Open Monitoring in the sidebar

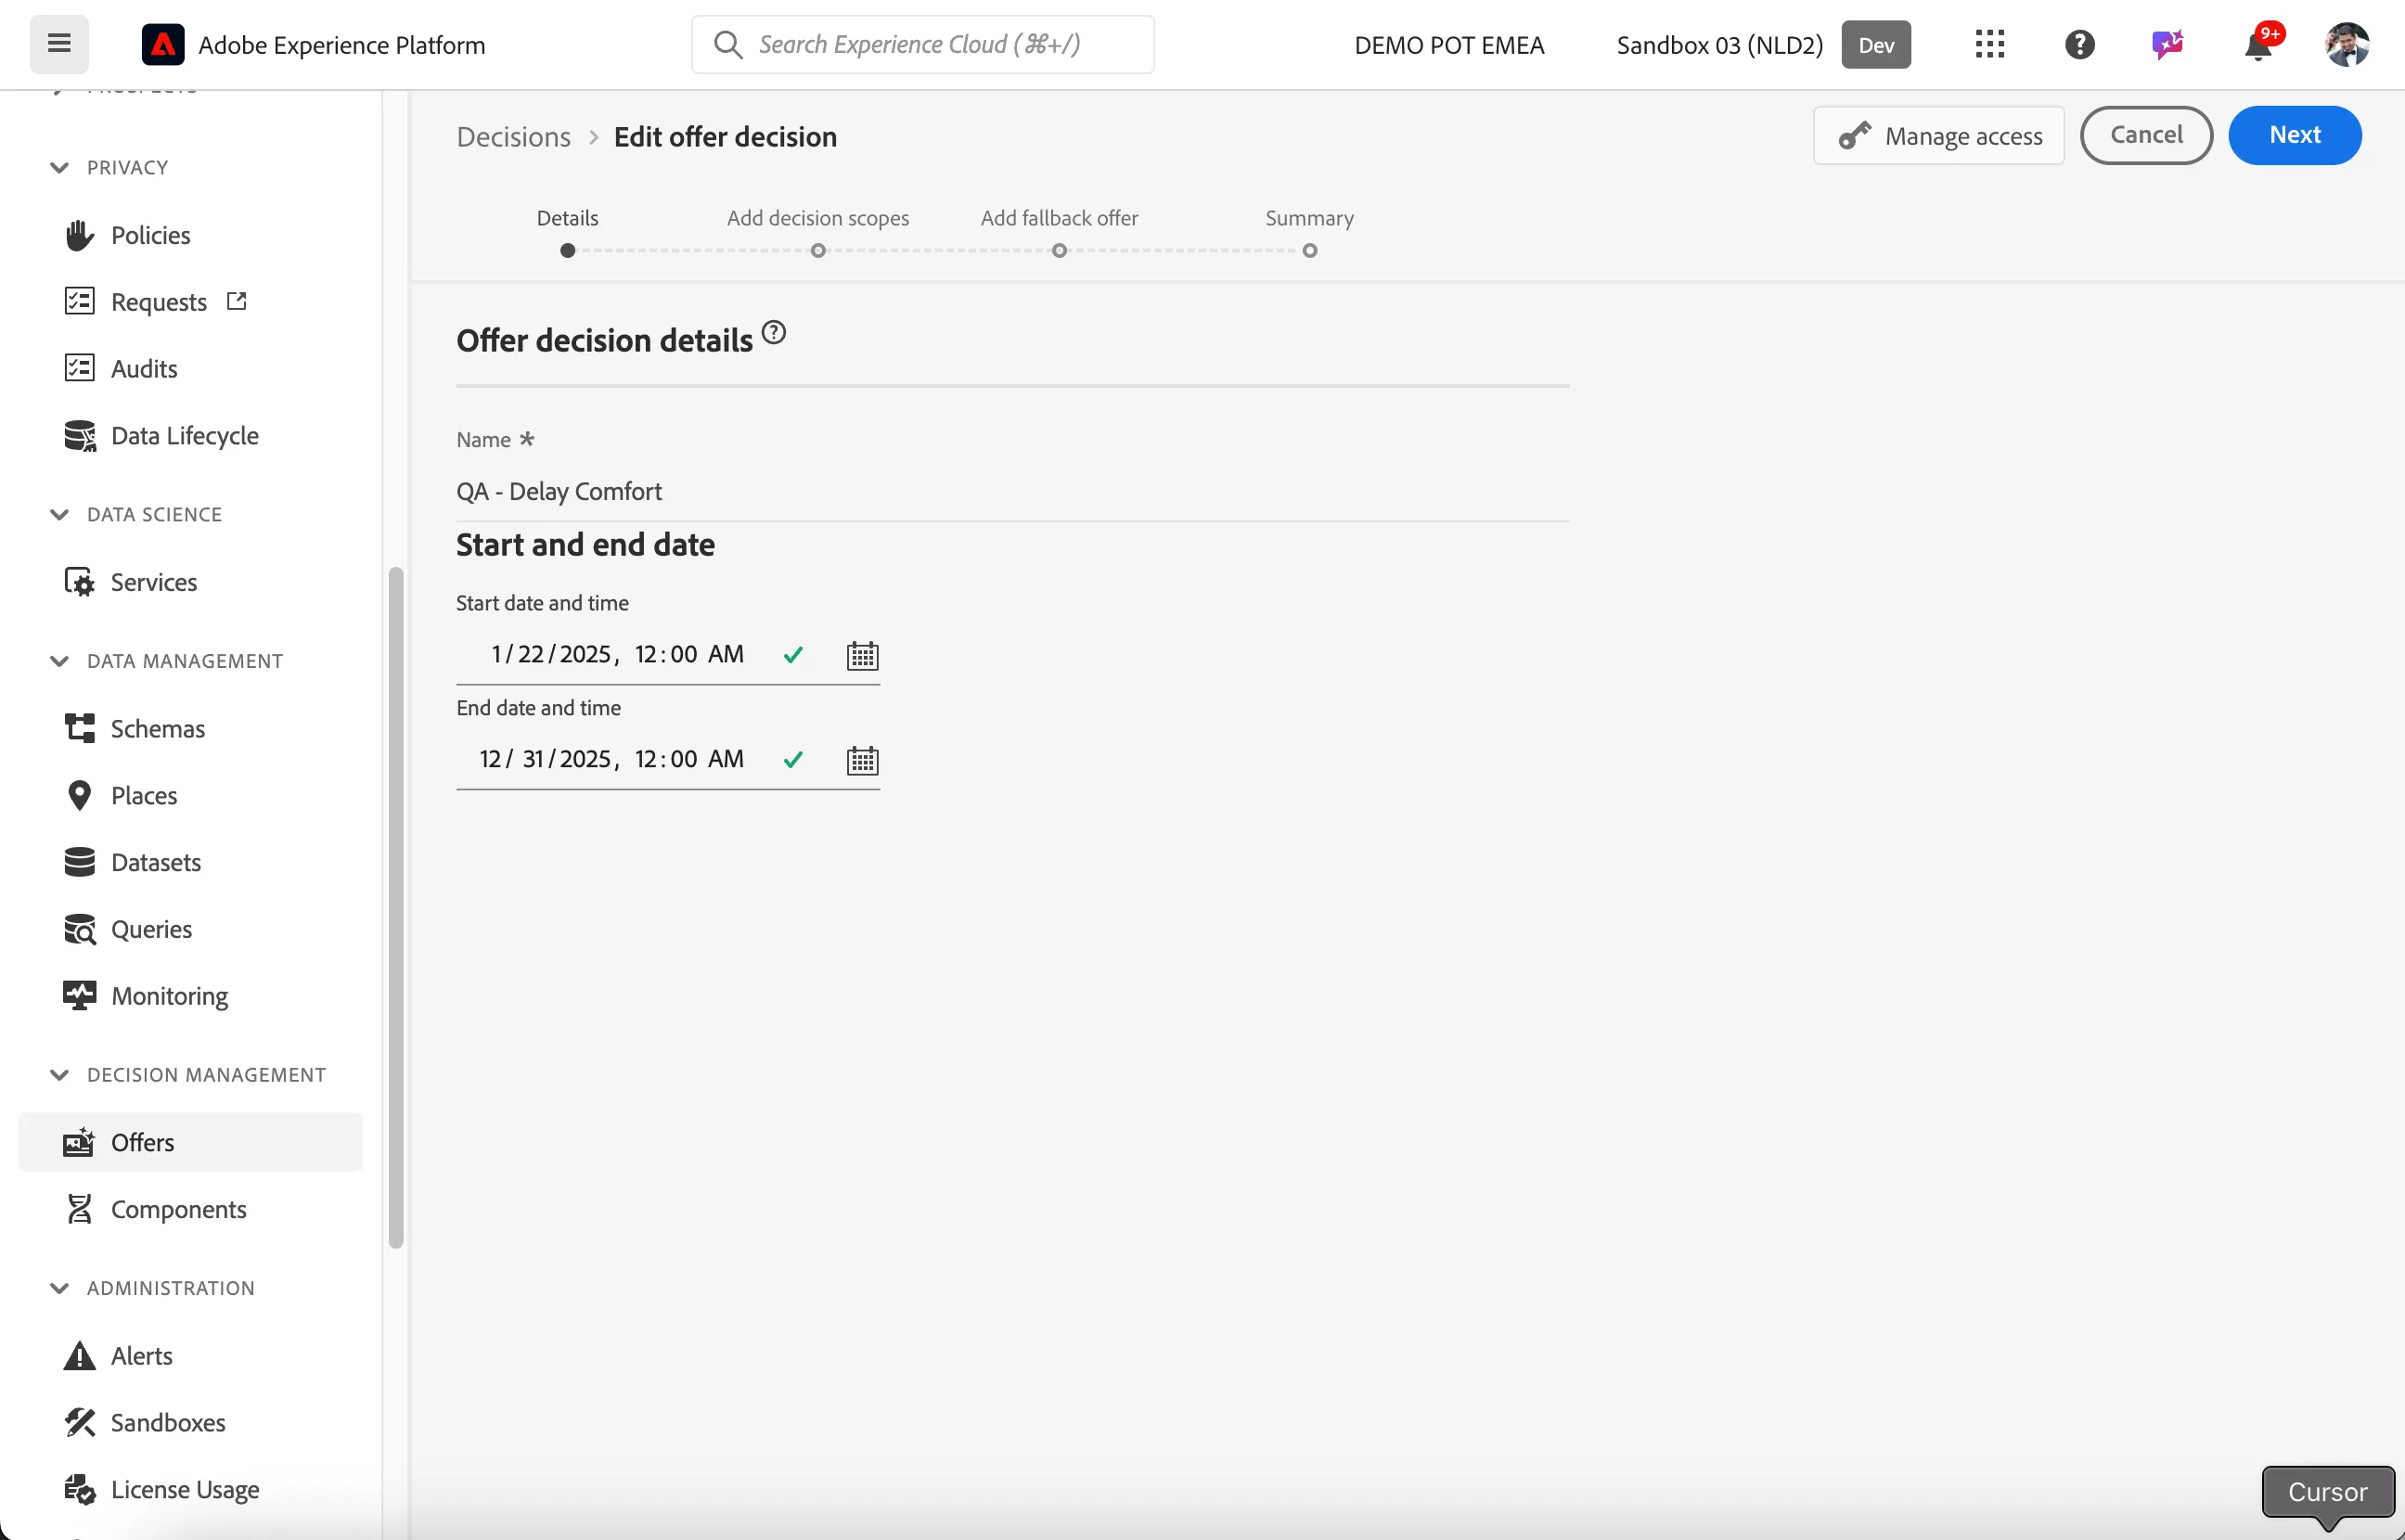pos(190,996)
